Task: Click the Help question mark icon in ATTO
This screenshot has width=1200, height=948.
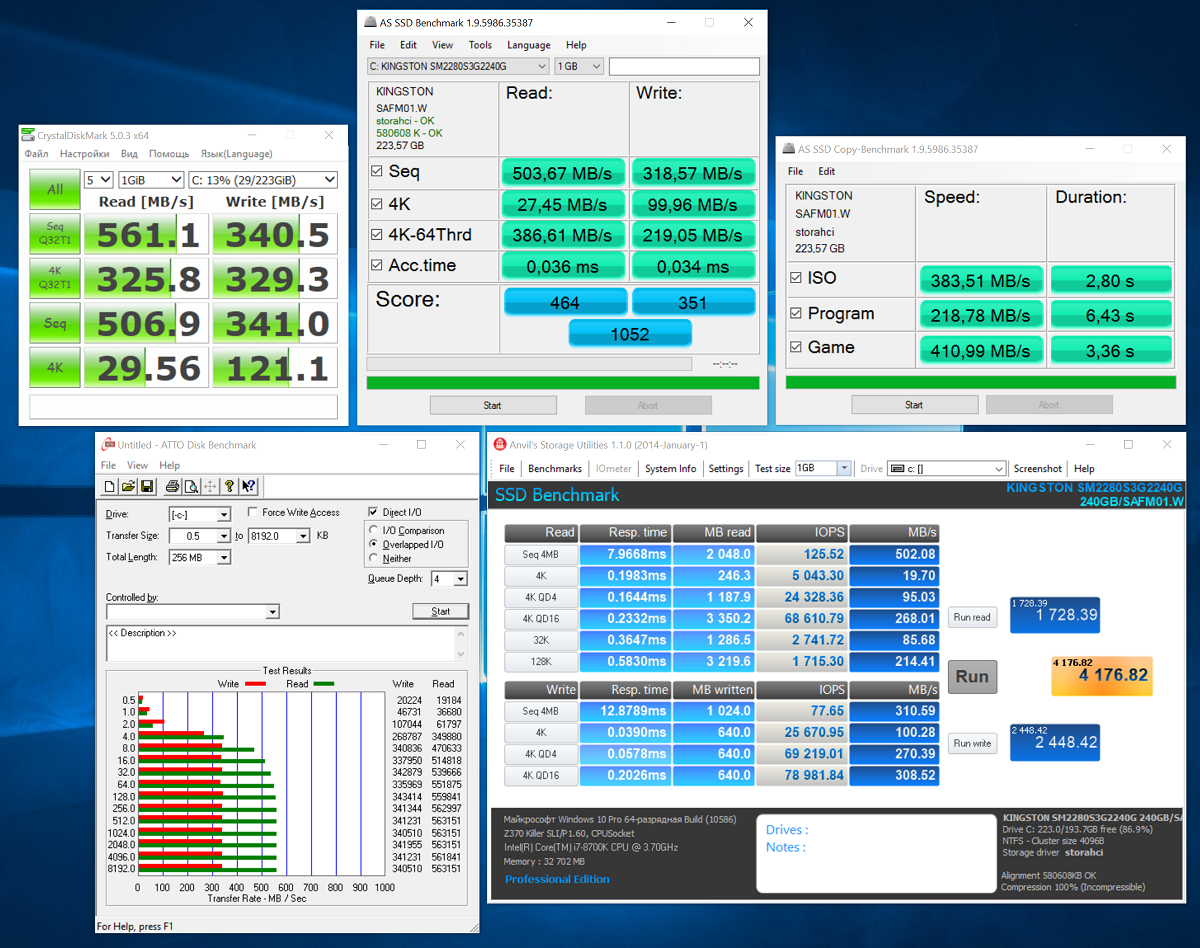Action: [x=229, y=486]
